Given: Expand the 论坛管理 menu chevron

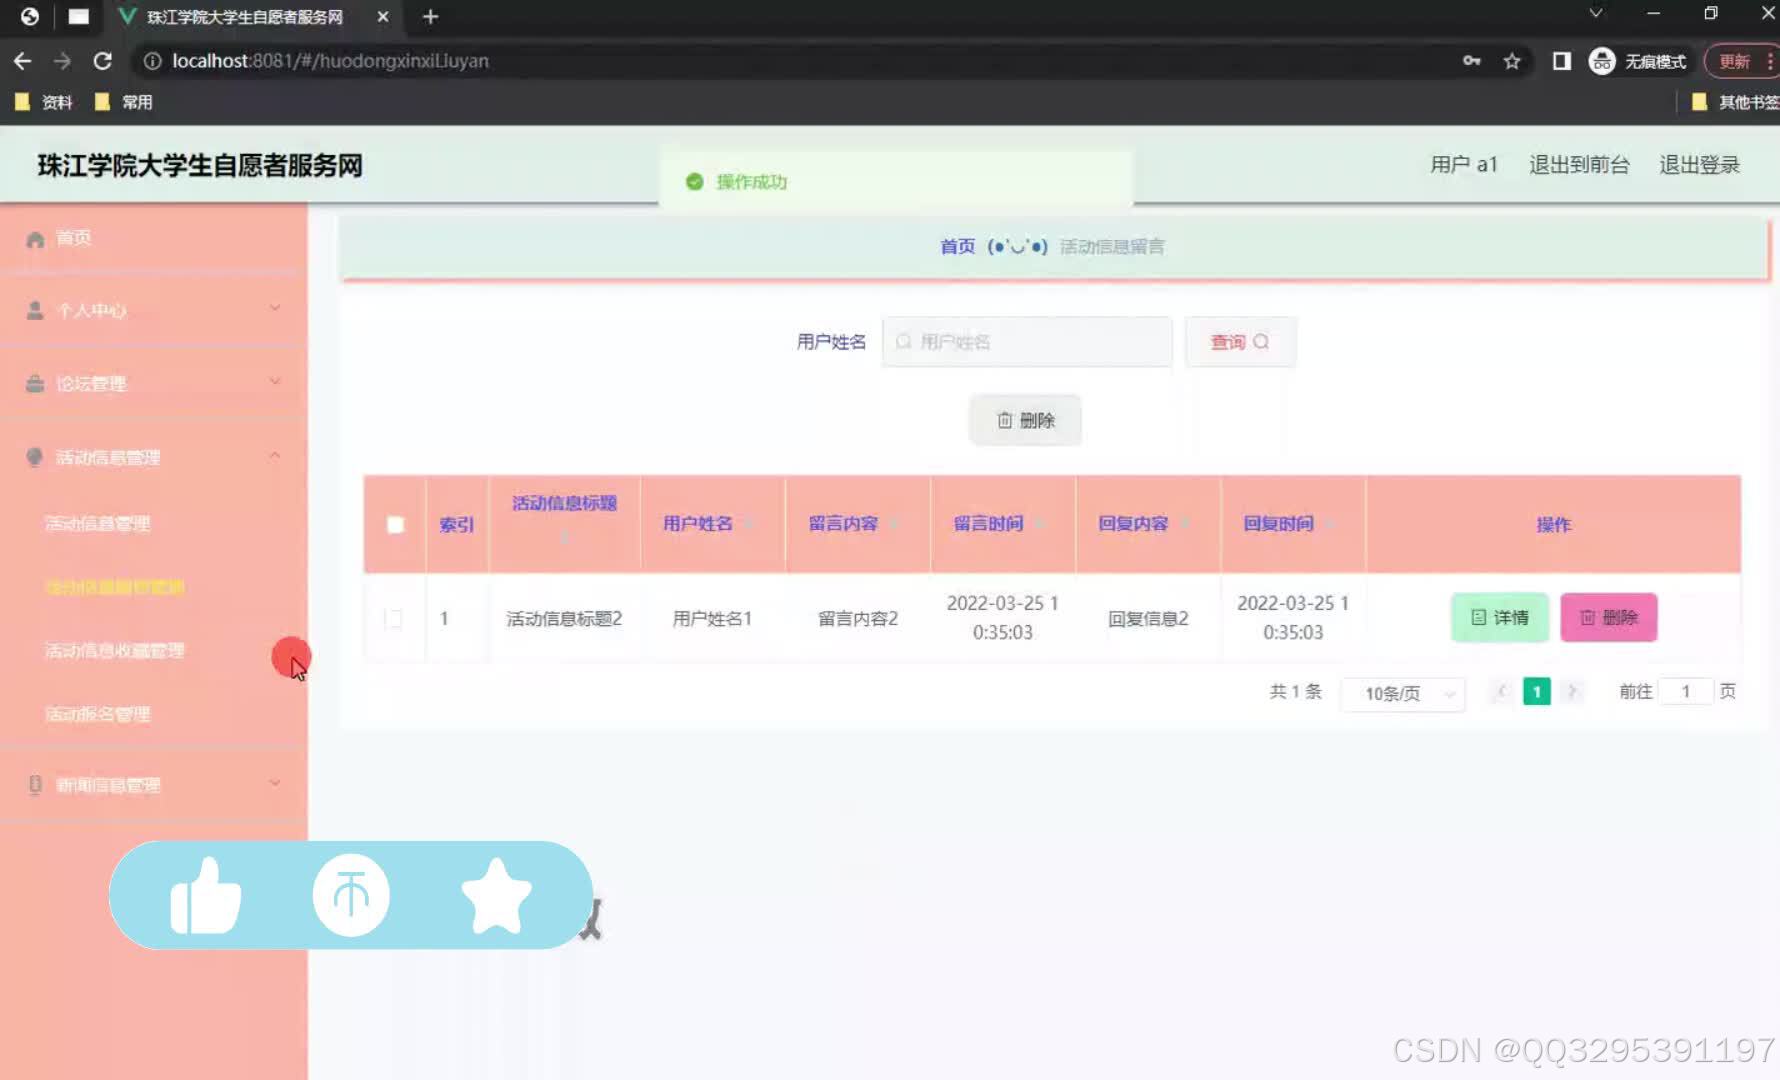Looking at the screenshot, I should [275, 381].
